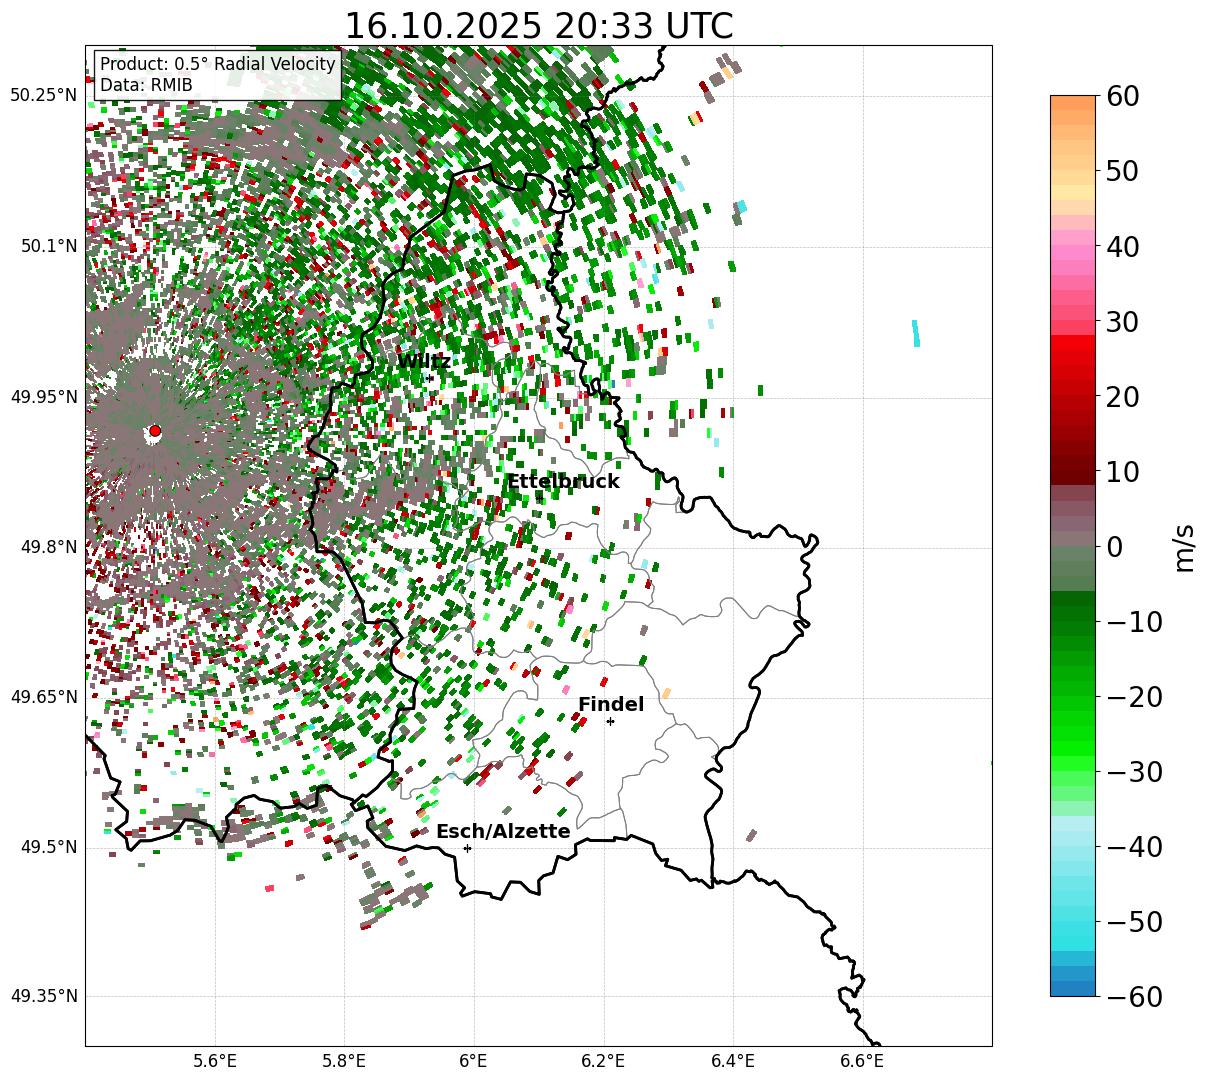Viewport: 1207px width, 1081px height.
Task: Click the colorbar value 20
Action: coord(1123,397)
